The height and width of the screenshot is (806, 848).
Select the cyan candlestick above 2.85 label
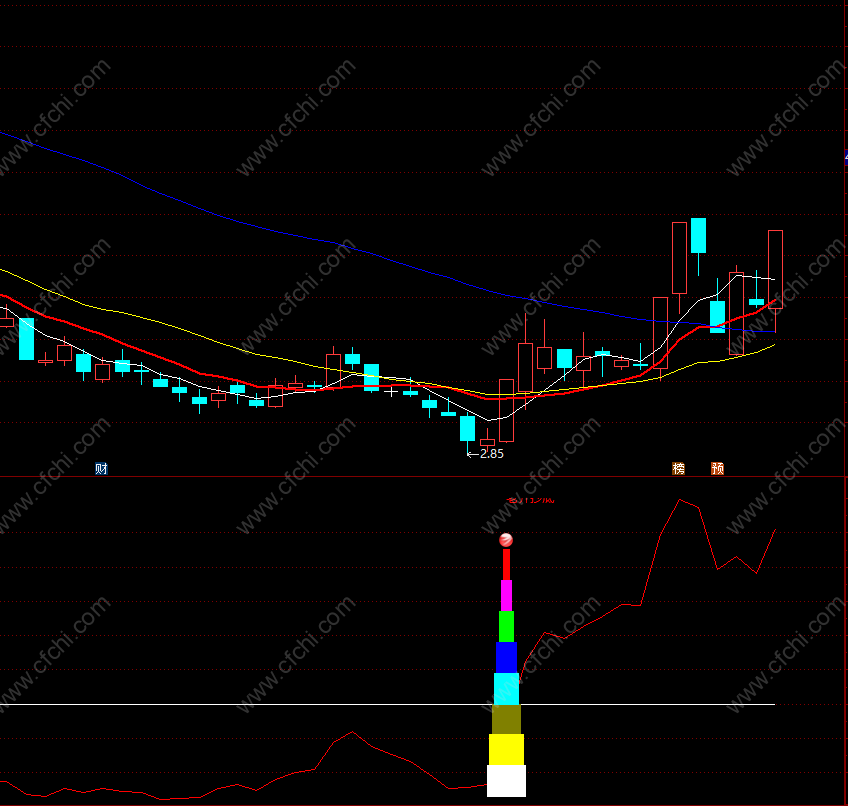(467, 428)
